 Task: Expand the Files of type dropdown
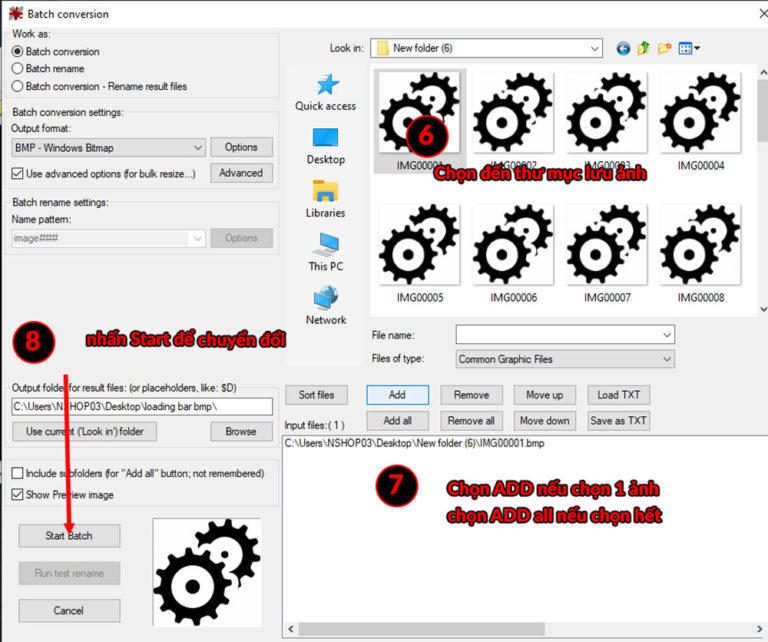(565, 359)
